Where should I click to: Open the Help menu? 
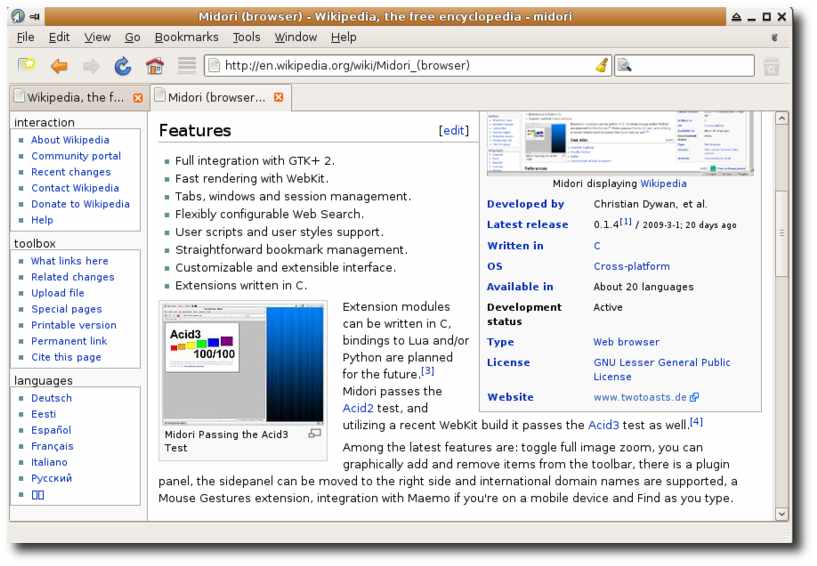coord(343,38)
